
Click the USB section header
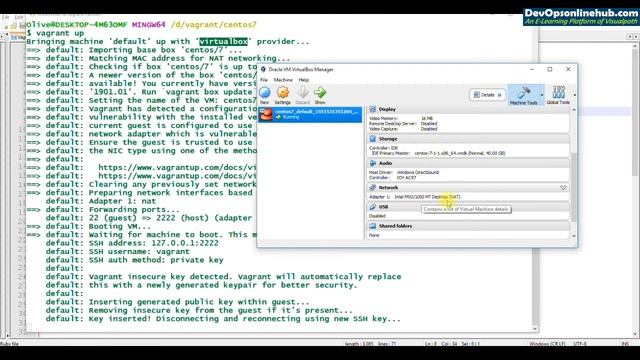click(x=468, y=207)
